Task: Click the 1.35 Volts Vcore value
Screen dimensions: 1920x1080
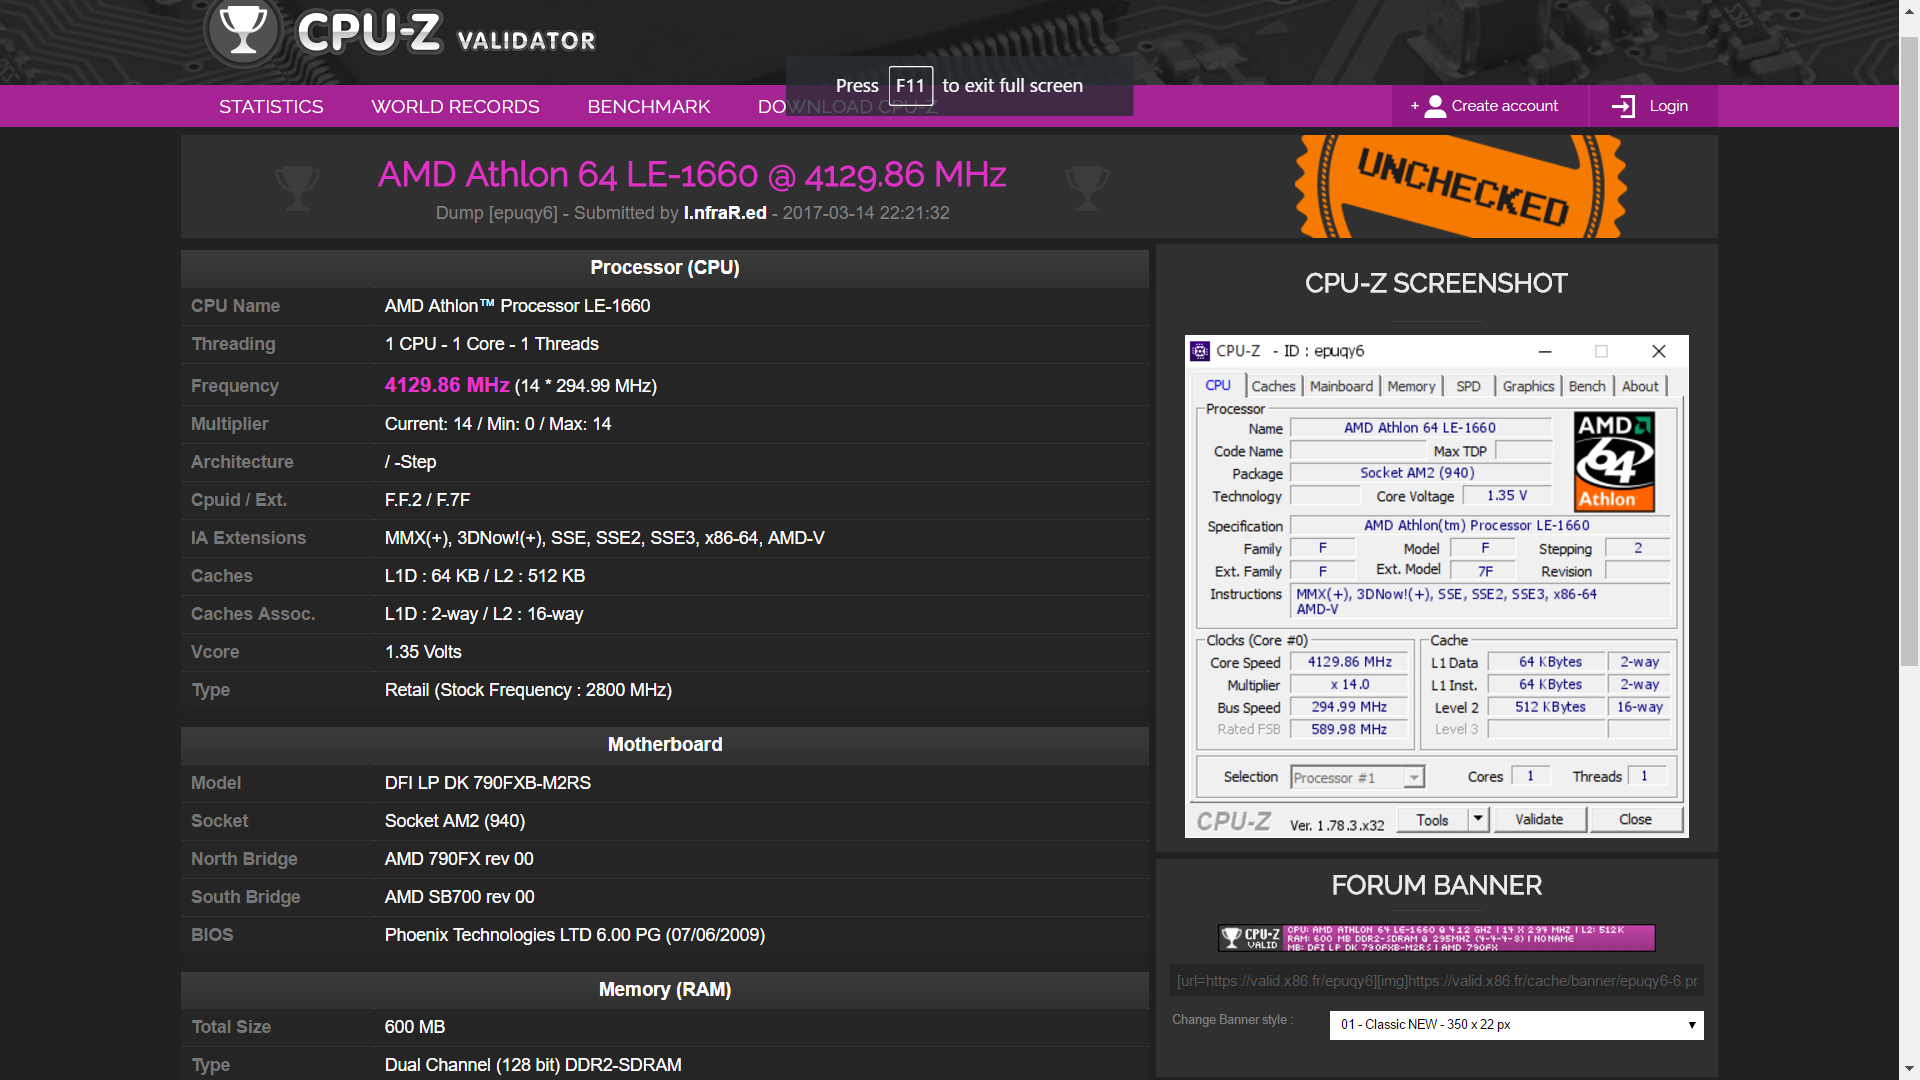Action: [423, 652]
